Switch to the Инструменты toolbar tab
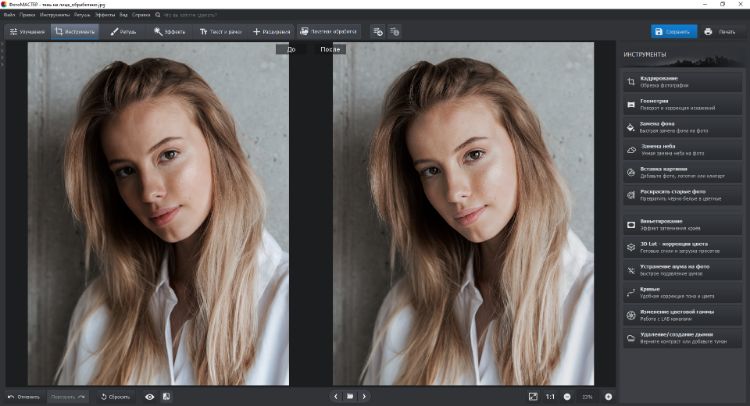The image size is (750, 406). pyautogui.click(x=75, y=32)
